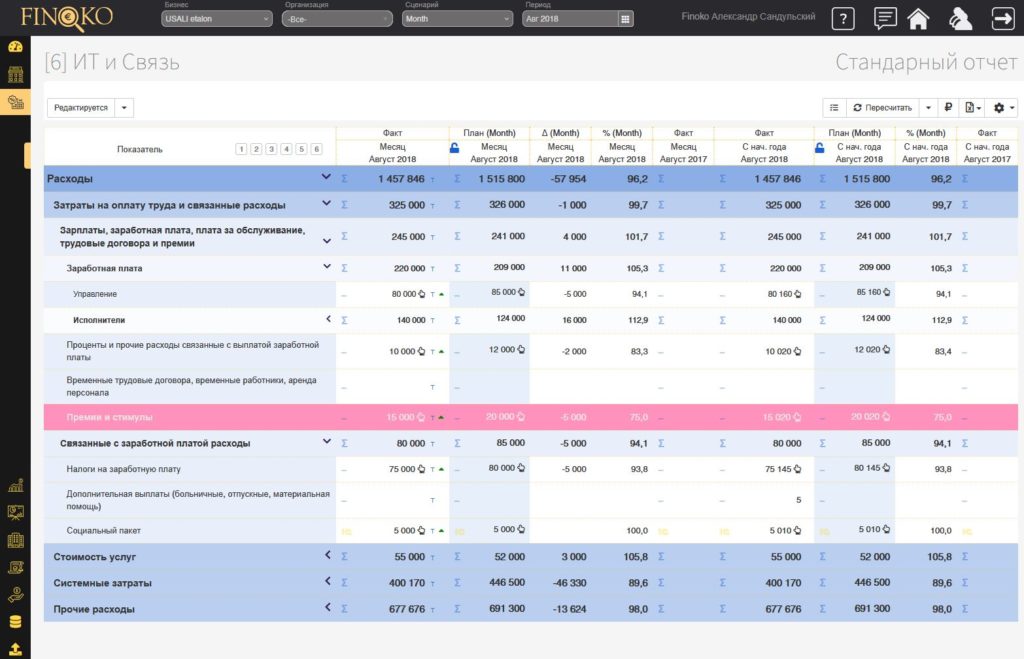Image resolution: width=1024 pixels, height=659 pixels.
Task: Toggle the list view icon in toolbar
Action: (x=834, y=107)
